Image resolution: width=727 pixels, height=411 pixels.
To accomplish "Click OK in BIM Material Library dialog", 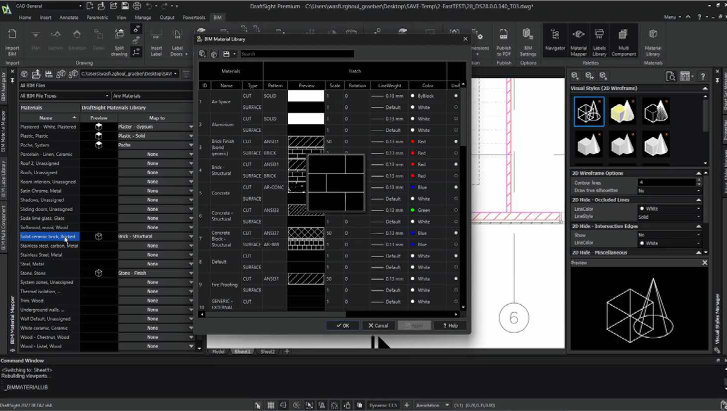I will coord(343,326).
